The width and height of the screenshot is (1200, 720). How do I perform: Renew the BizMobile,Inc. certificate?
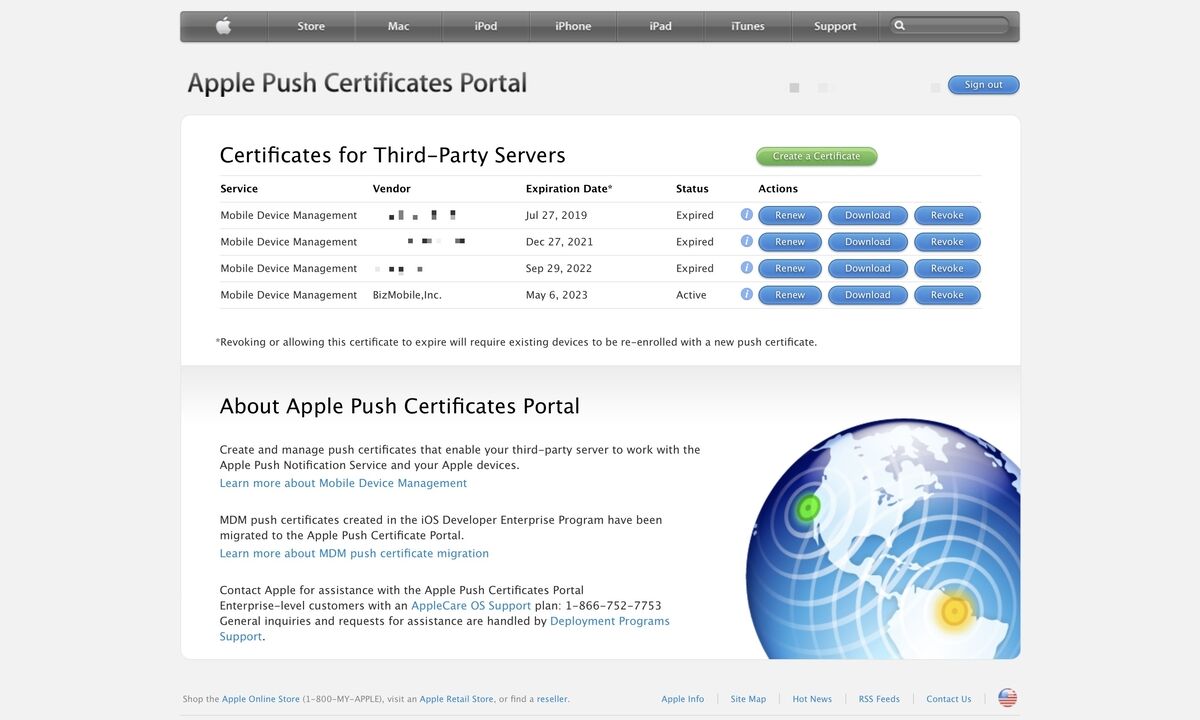click(x=790, y=295)
